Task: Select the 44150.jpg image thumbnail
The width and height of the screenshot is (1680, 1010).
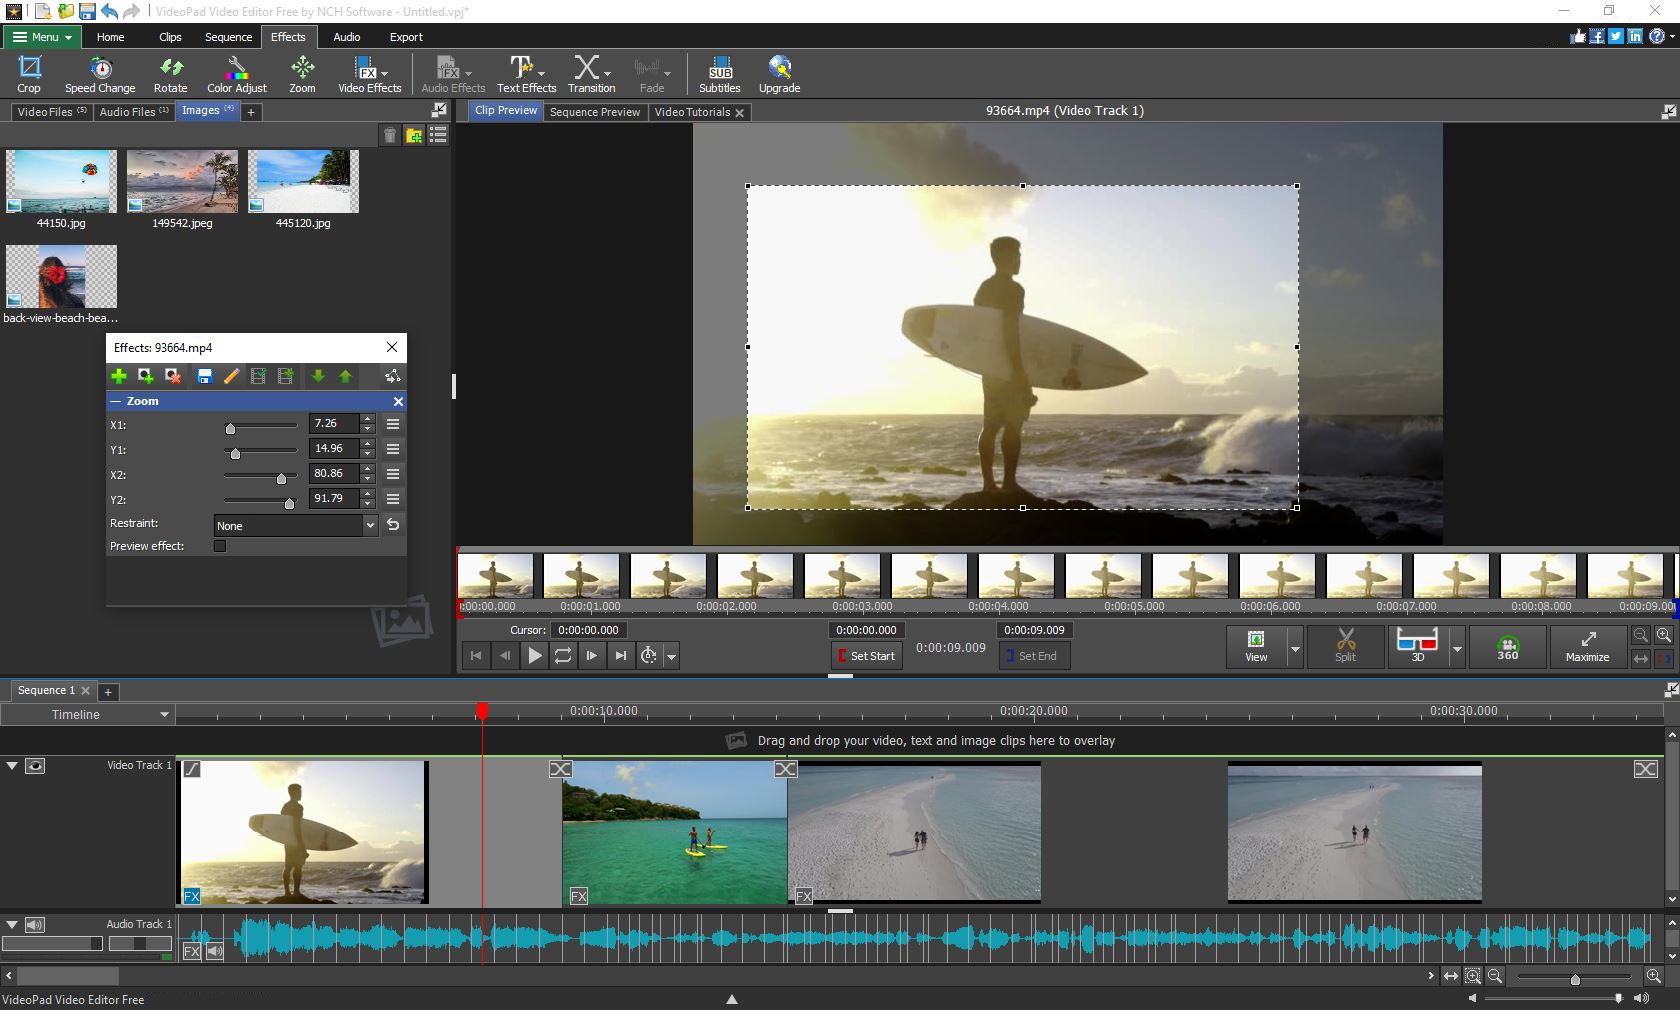Action: (x=60, y=182)
